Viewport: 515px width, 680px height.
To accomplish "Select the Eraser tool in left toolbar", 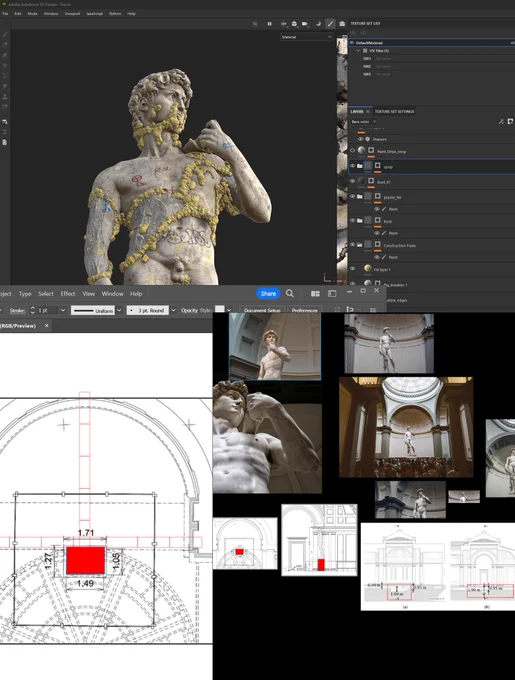I will click(5, 45).
